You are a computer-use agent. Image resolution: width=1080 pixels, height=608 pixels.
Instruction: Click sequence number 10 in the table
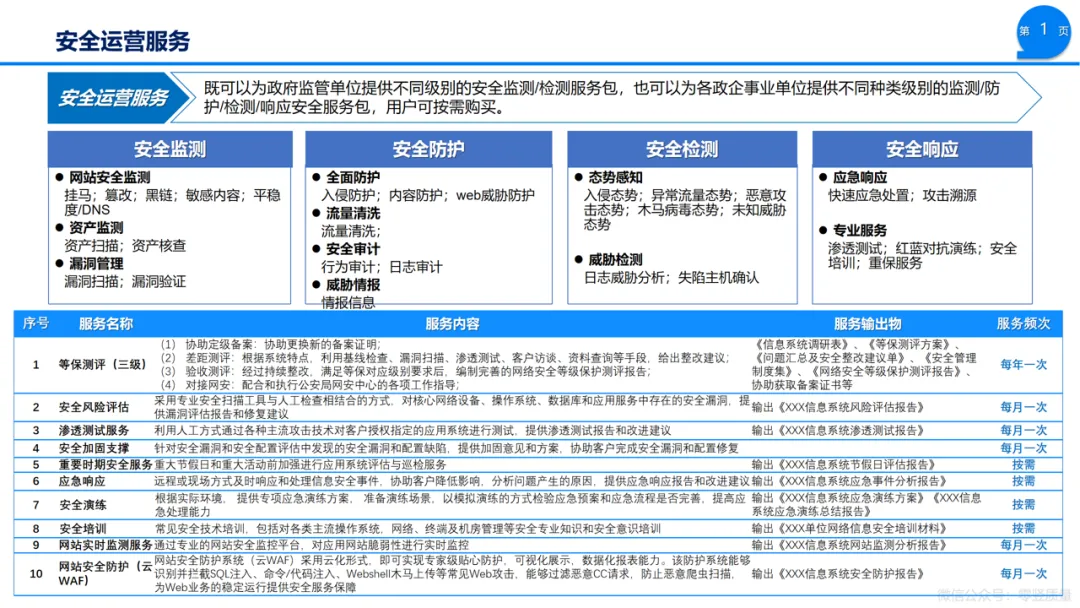[x=36, y=574]
